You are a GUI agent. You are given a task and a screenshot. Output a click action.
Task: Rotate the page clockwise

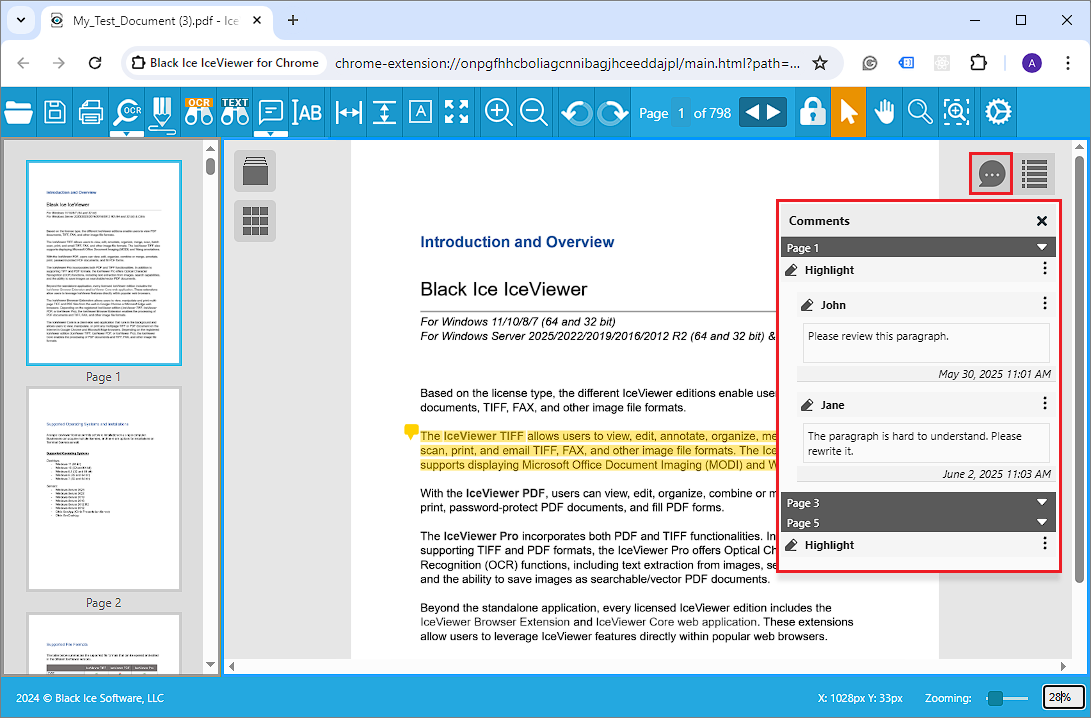(612, 113)
